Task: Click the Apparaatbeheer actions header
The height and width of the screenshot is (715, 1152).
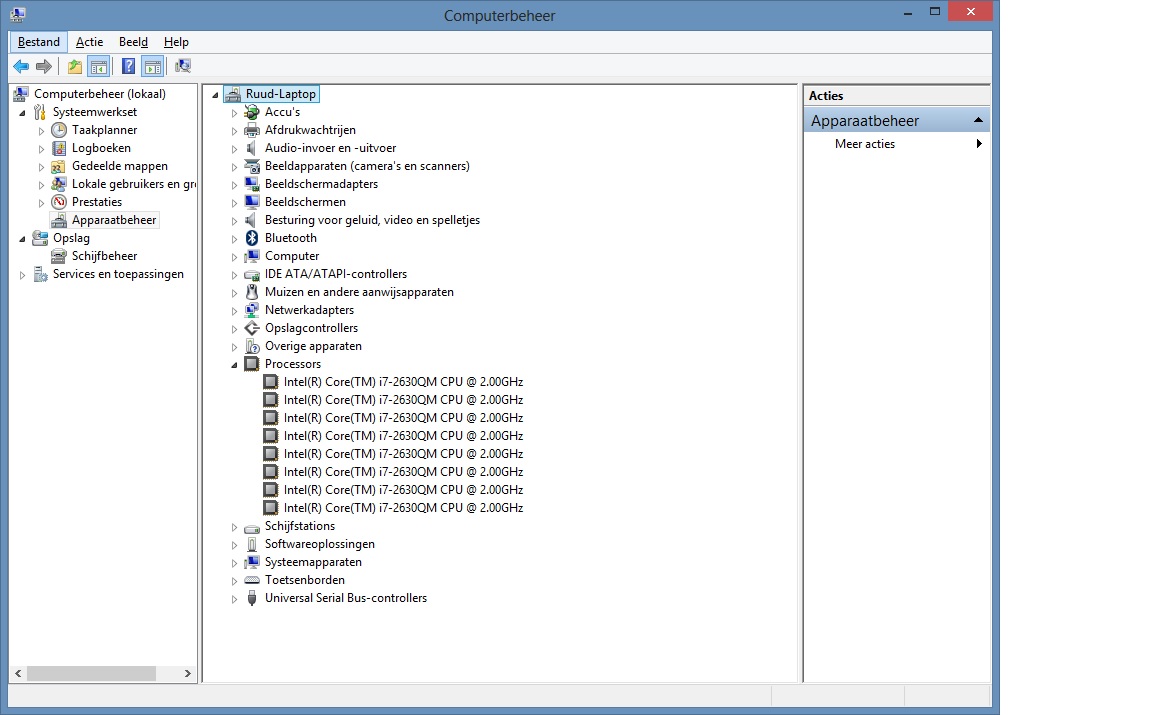Action: (x=897, y=121)
